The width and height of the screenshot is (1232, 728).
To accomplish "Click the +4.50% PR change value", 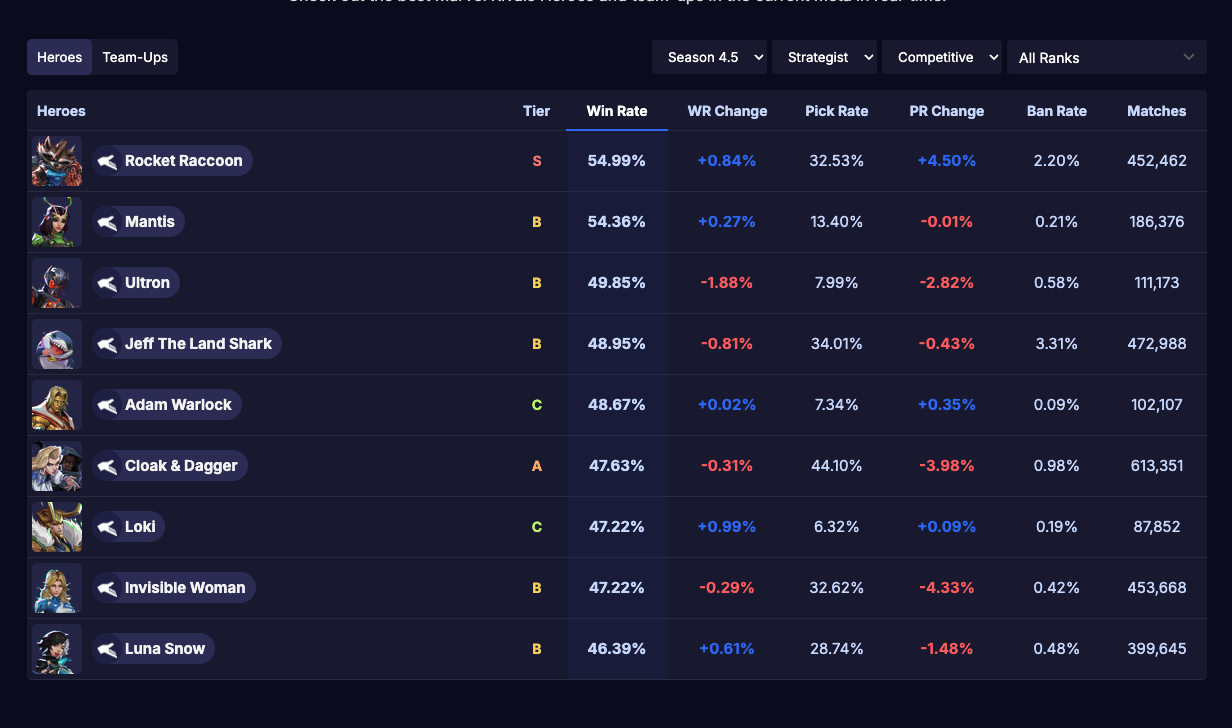I will click(947, 161).
